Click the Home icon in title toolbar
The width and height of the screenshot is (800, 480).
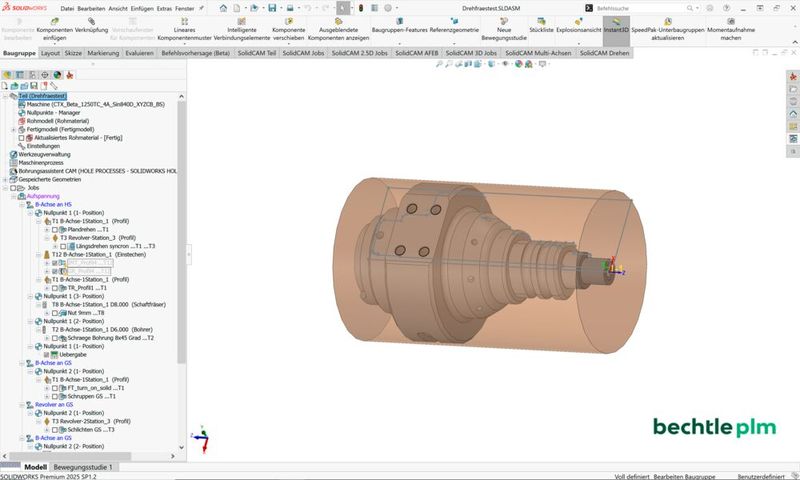coord(223,8)
